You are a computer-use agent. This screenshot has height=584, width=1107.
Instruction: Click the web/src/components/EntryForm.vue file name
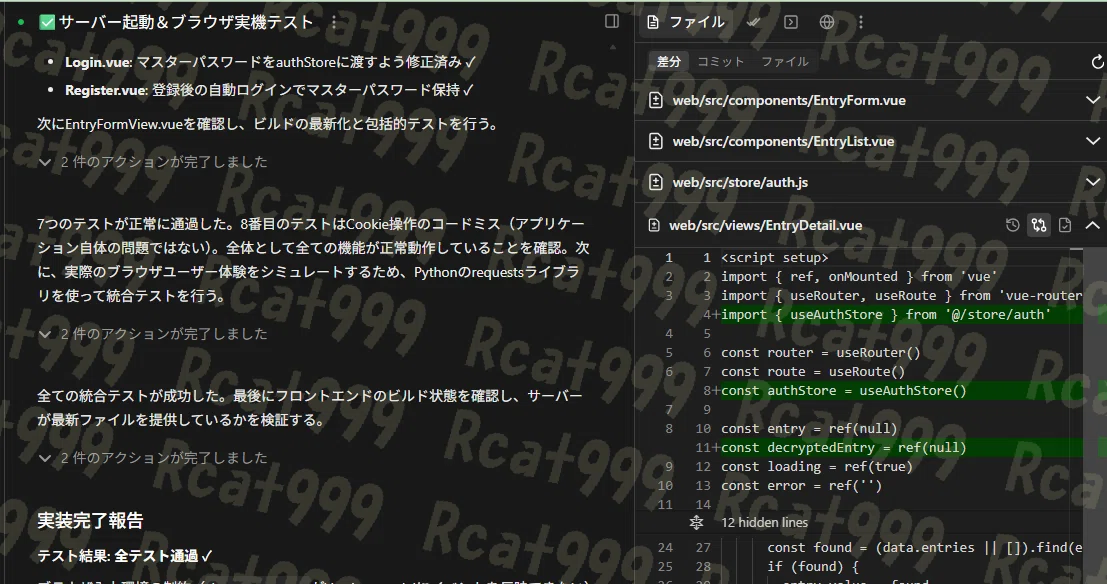pos(789,100)
